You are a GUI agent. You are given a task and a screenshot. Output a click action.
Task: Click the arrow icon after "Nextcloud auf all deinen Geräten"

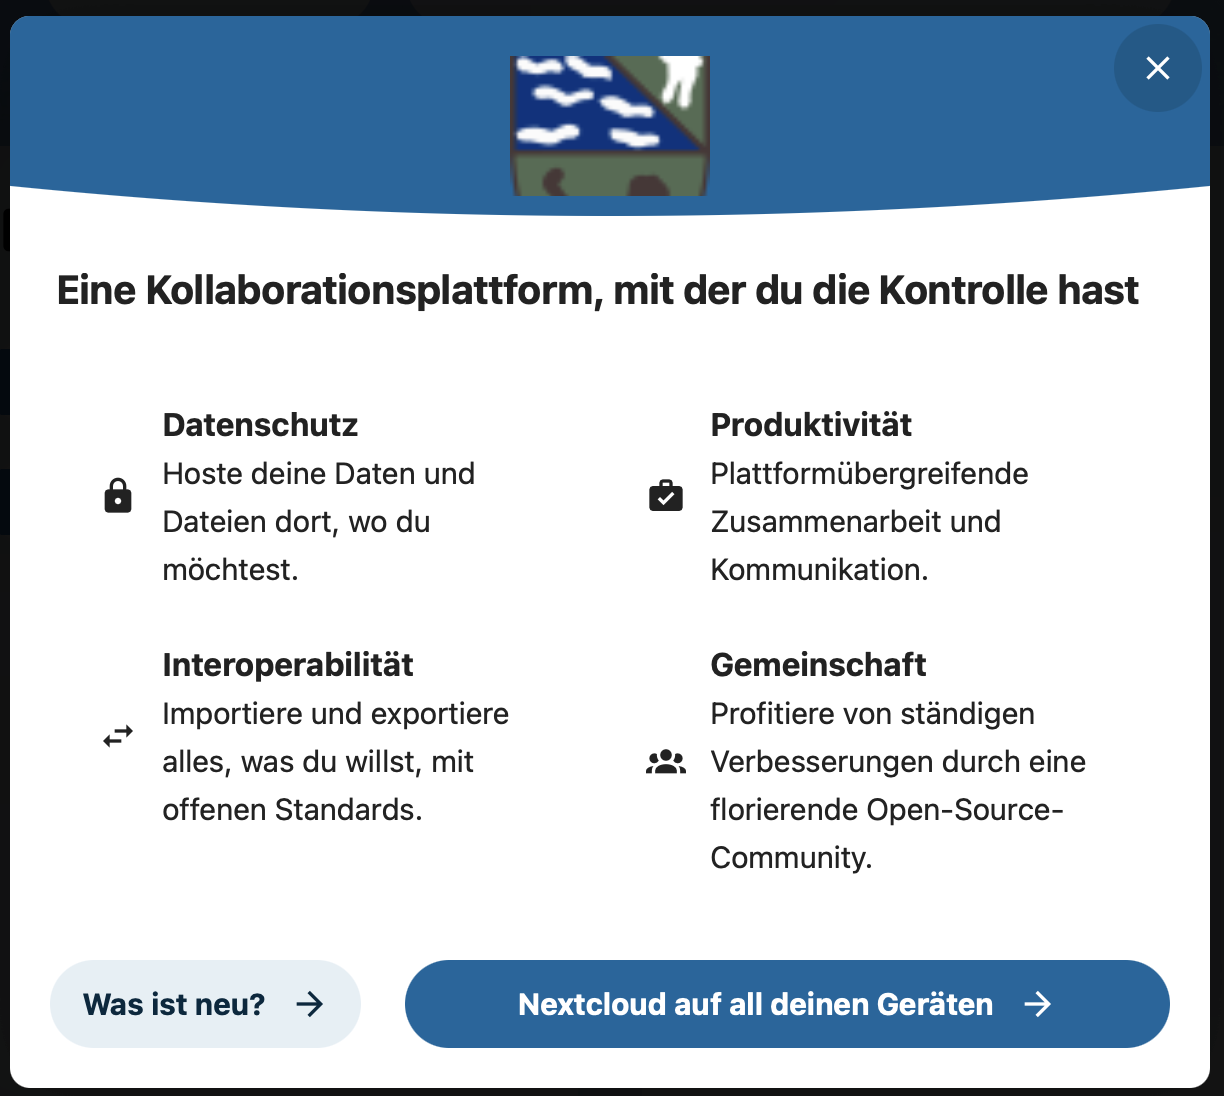point(1038,1004)
